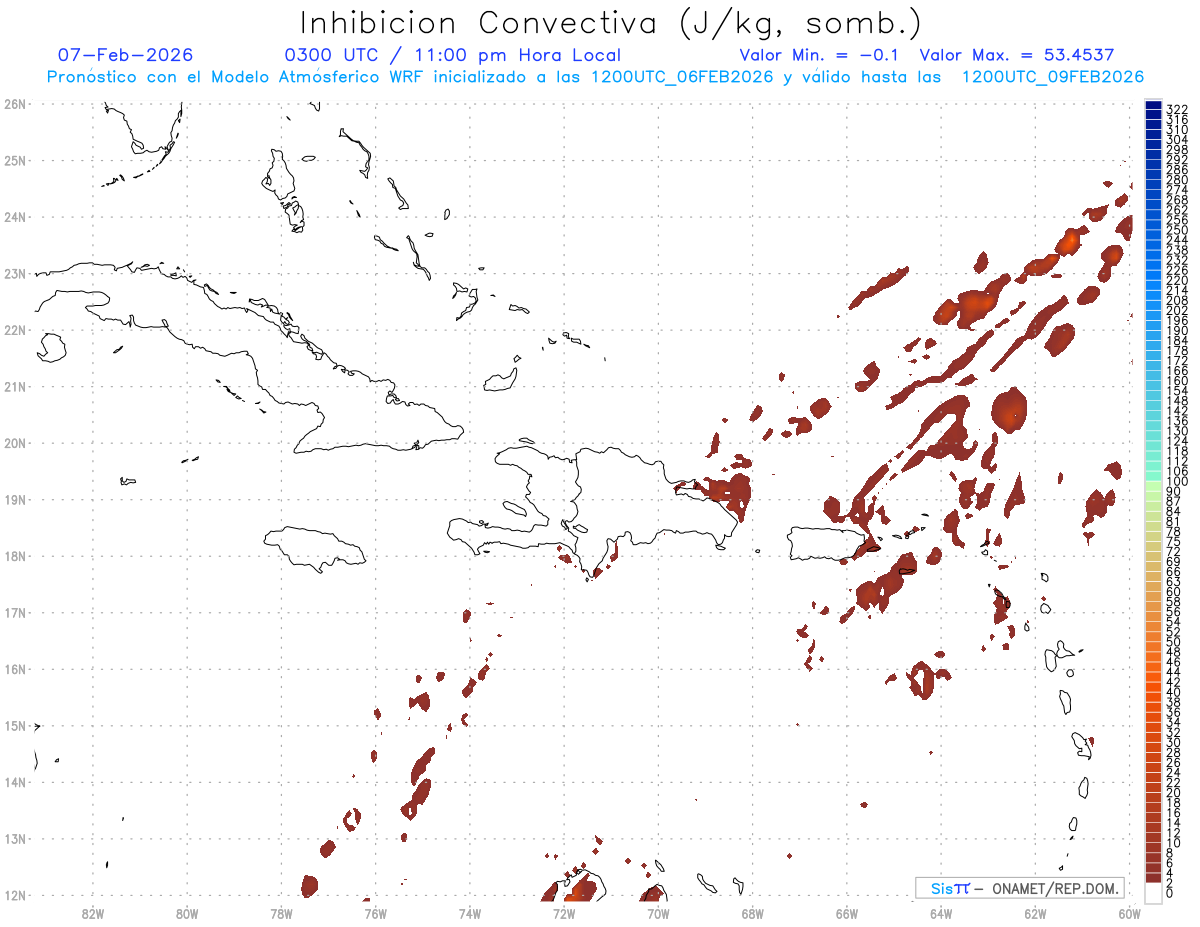Click the "SisPI - ONAMET/REP.DOM." credit box
The image size is (1200, 927).
click(1019, 888)
